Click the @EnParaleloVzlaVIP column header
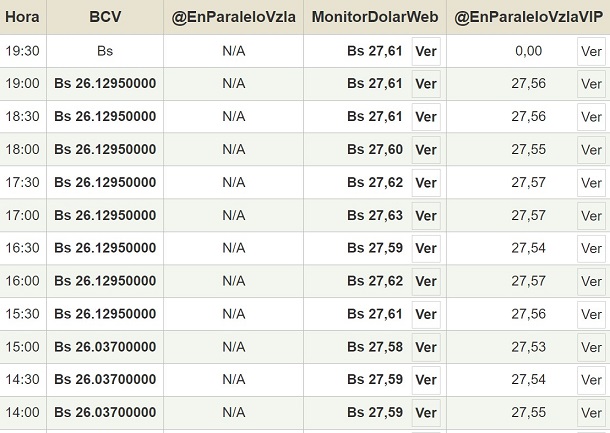 (x=528, y=17)
